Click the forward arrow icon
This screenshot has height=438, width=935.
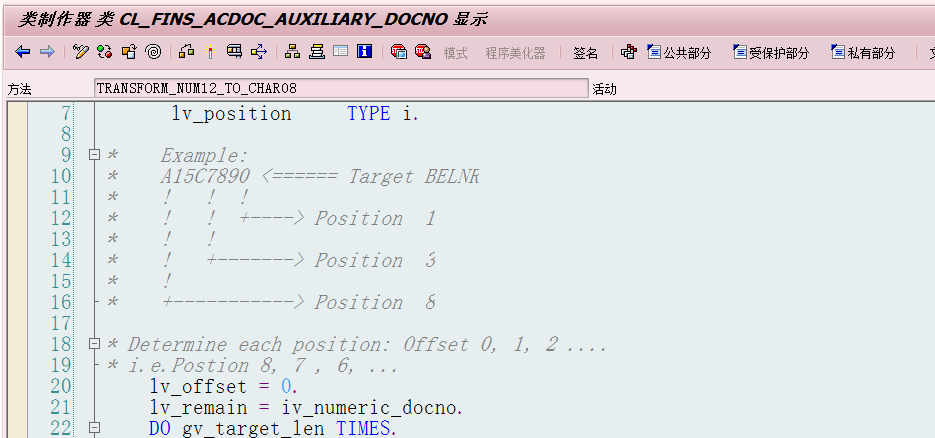pos(47,52)
